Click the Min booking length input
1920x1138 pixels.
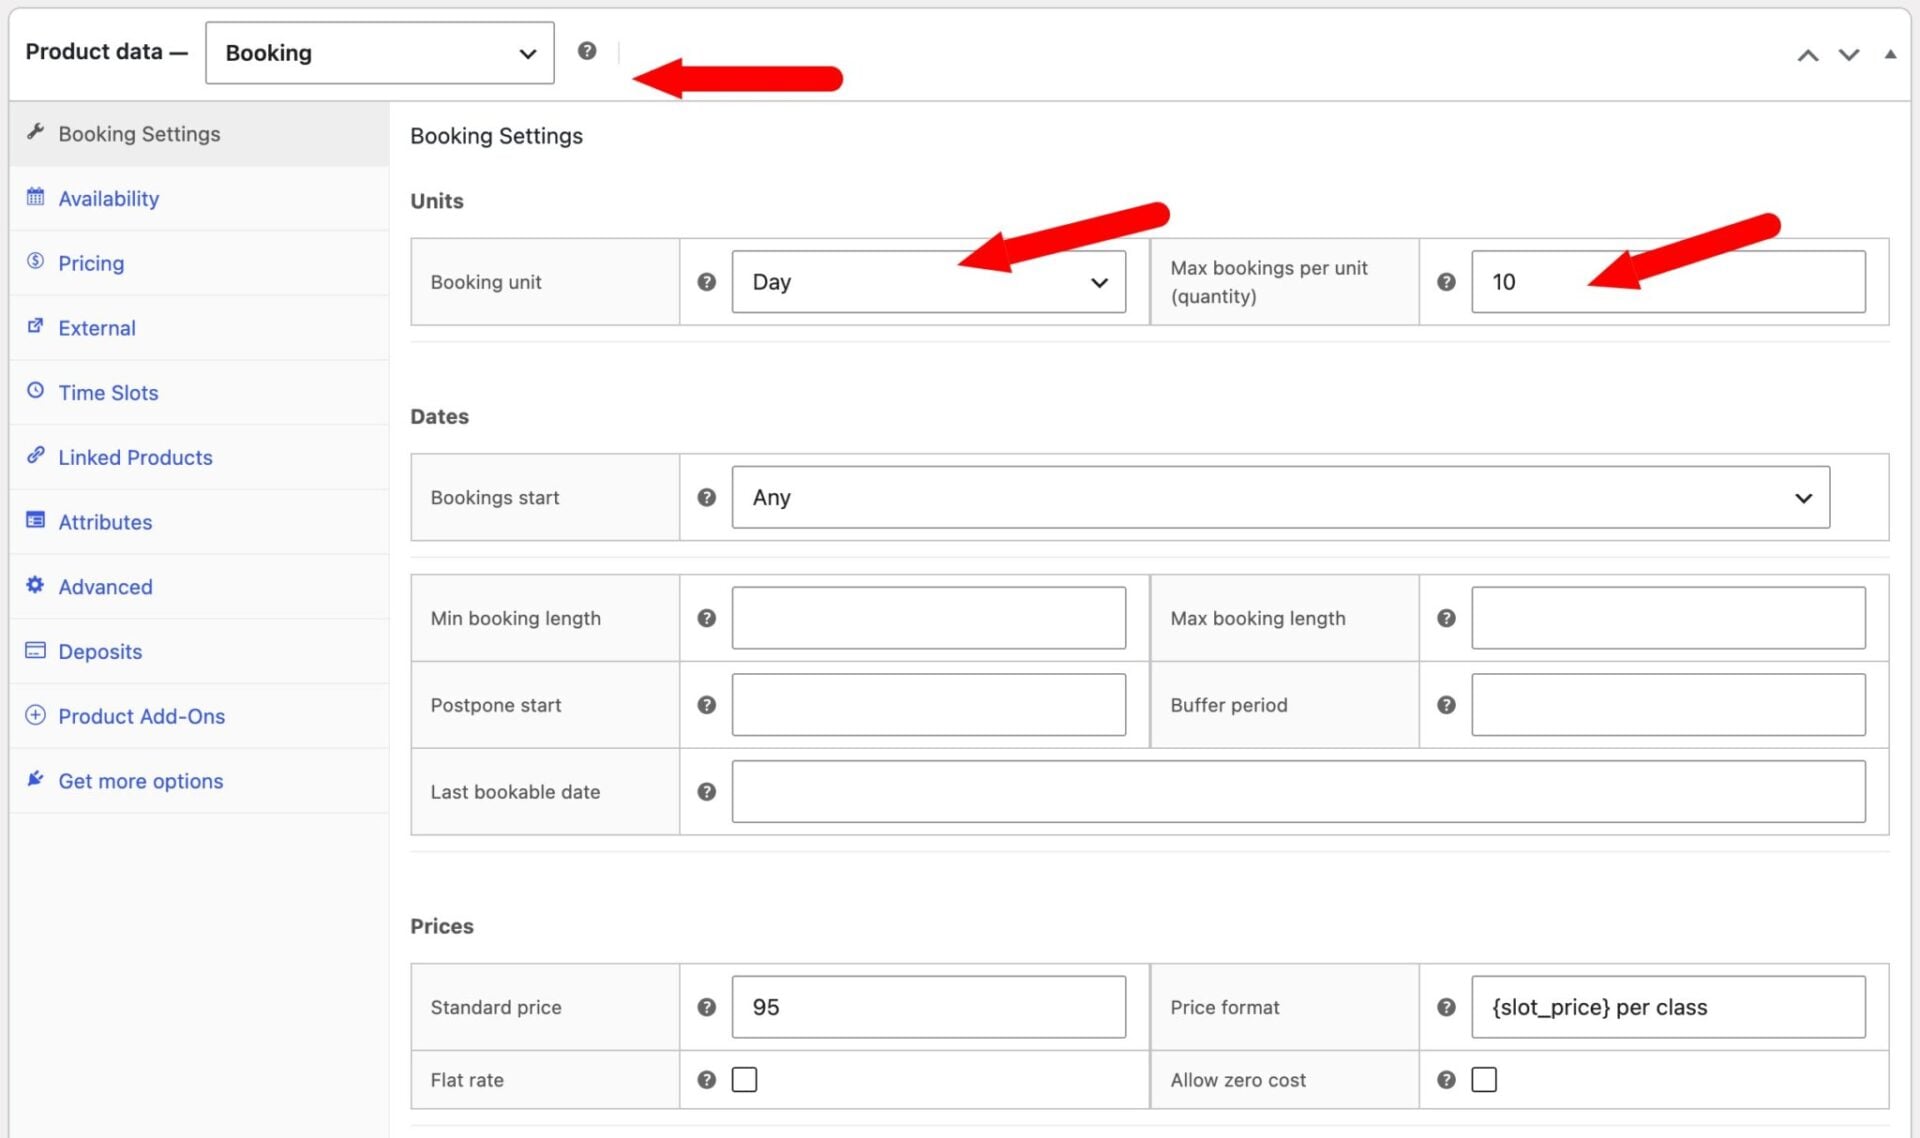[x=929, y=618]
